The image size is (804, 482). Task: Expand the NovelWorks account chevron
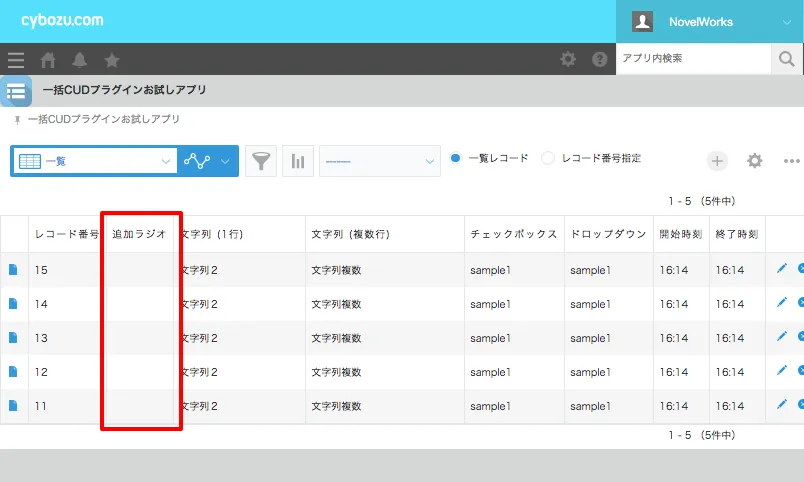[787, 22]
